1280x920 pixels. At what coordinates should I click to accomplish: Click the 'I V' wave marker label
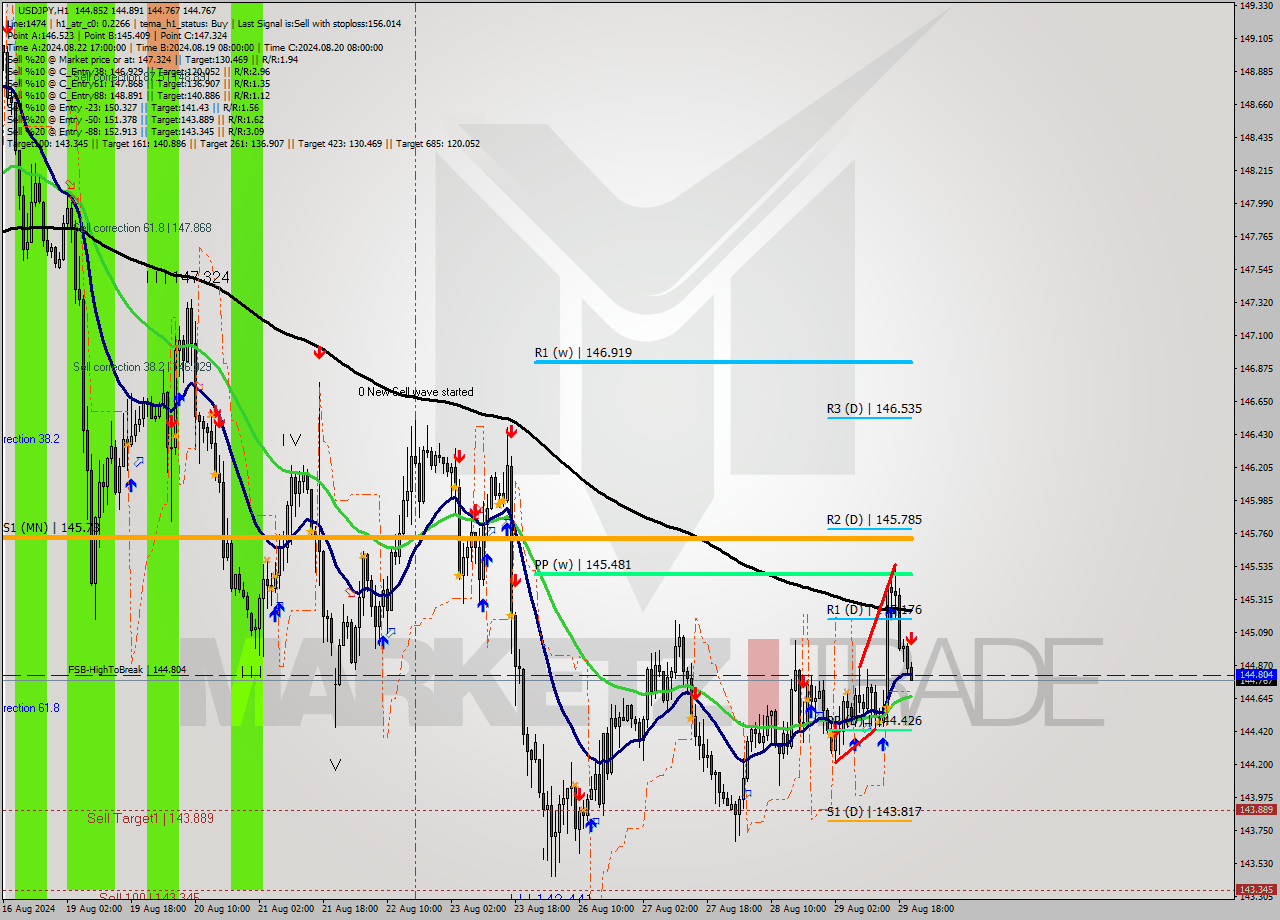pos(291,439)
